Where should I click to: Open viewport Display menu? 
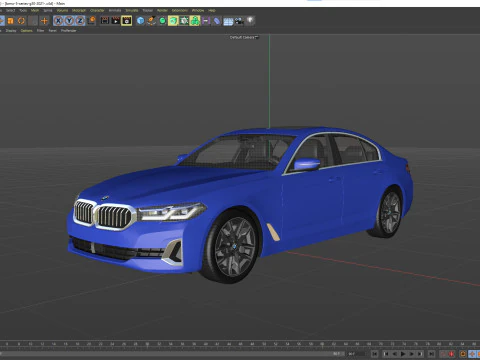[11, 31]
